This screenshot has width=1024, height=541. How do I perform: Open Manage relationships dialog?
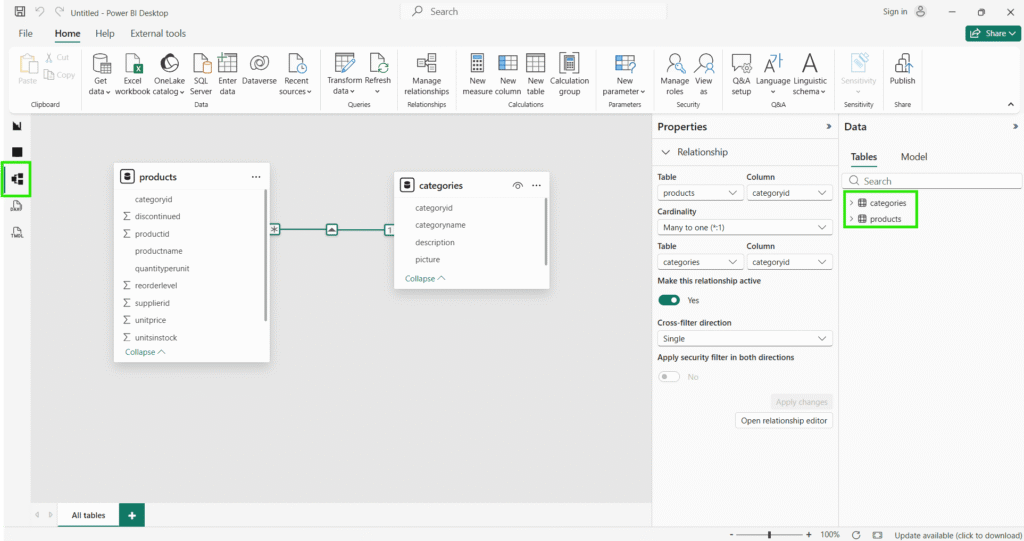tap(426, 74)
